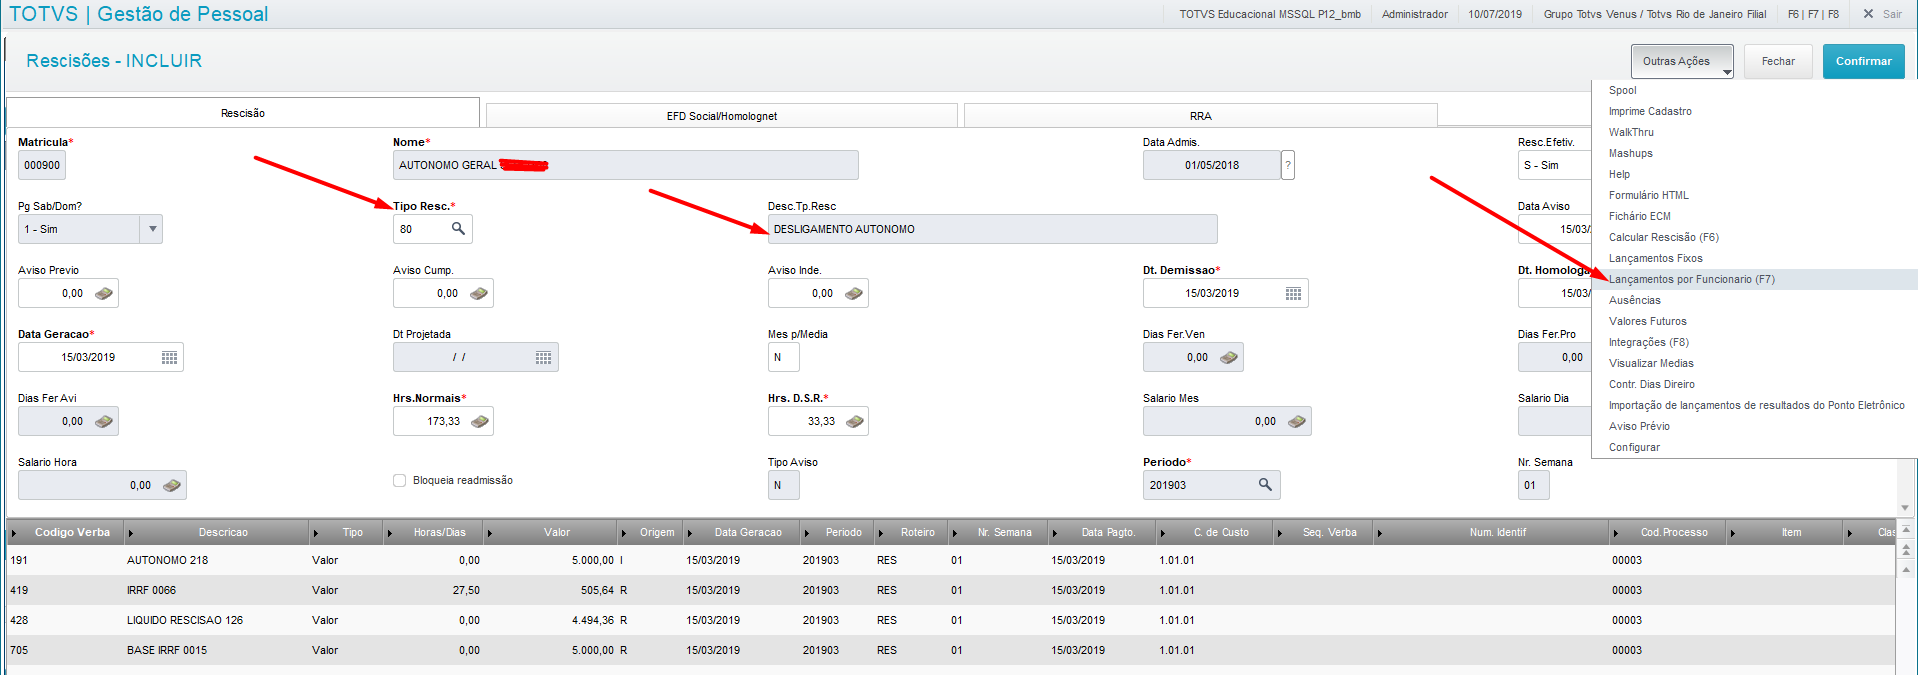
Task: Select the AUTONOMO 218 grid row
Action: (951, 560)
